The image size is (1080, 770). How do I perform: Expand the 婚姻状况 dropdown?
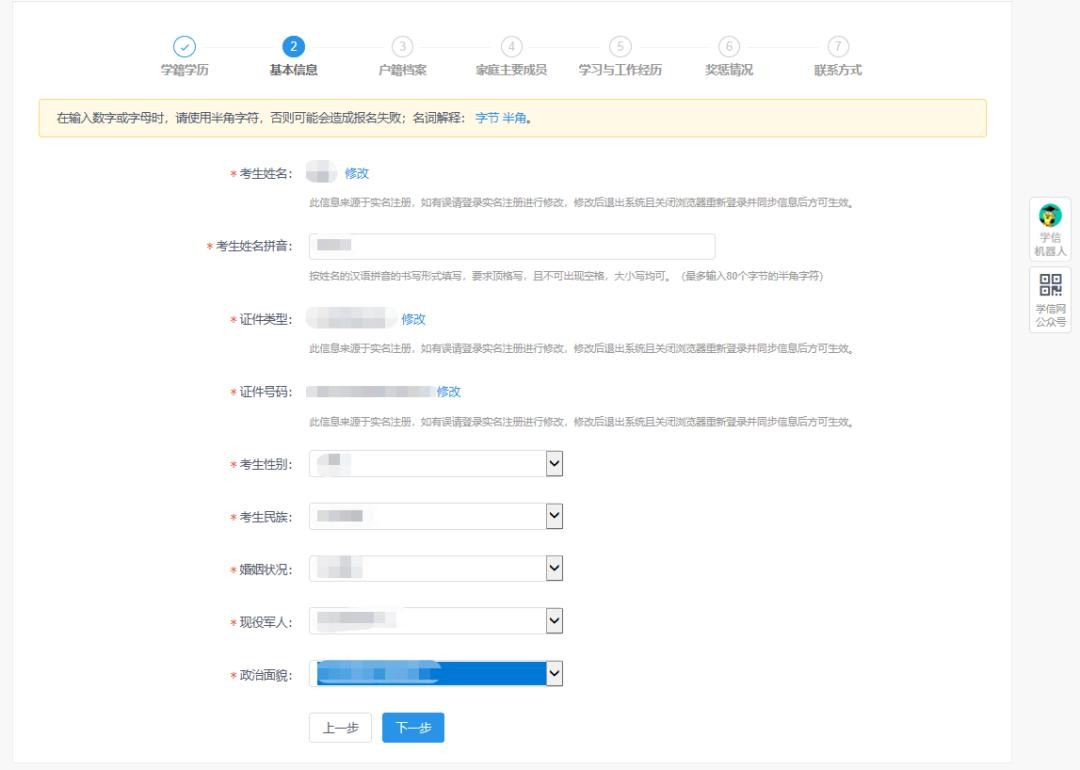[x=554, y=568]
